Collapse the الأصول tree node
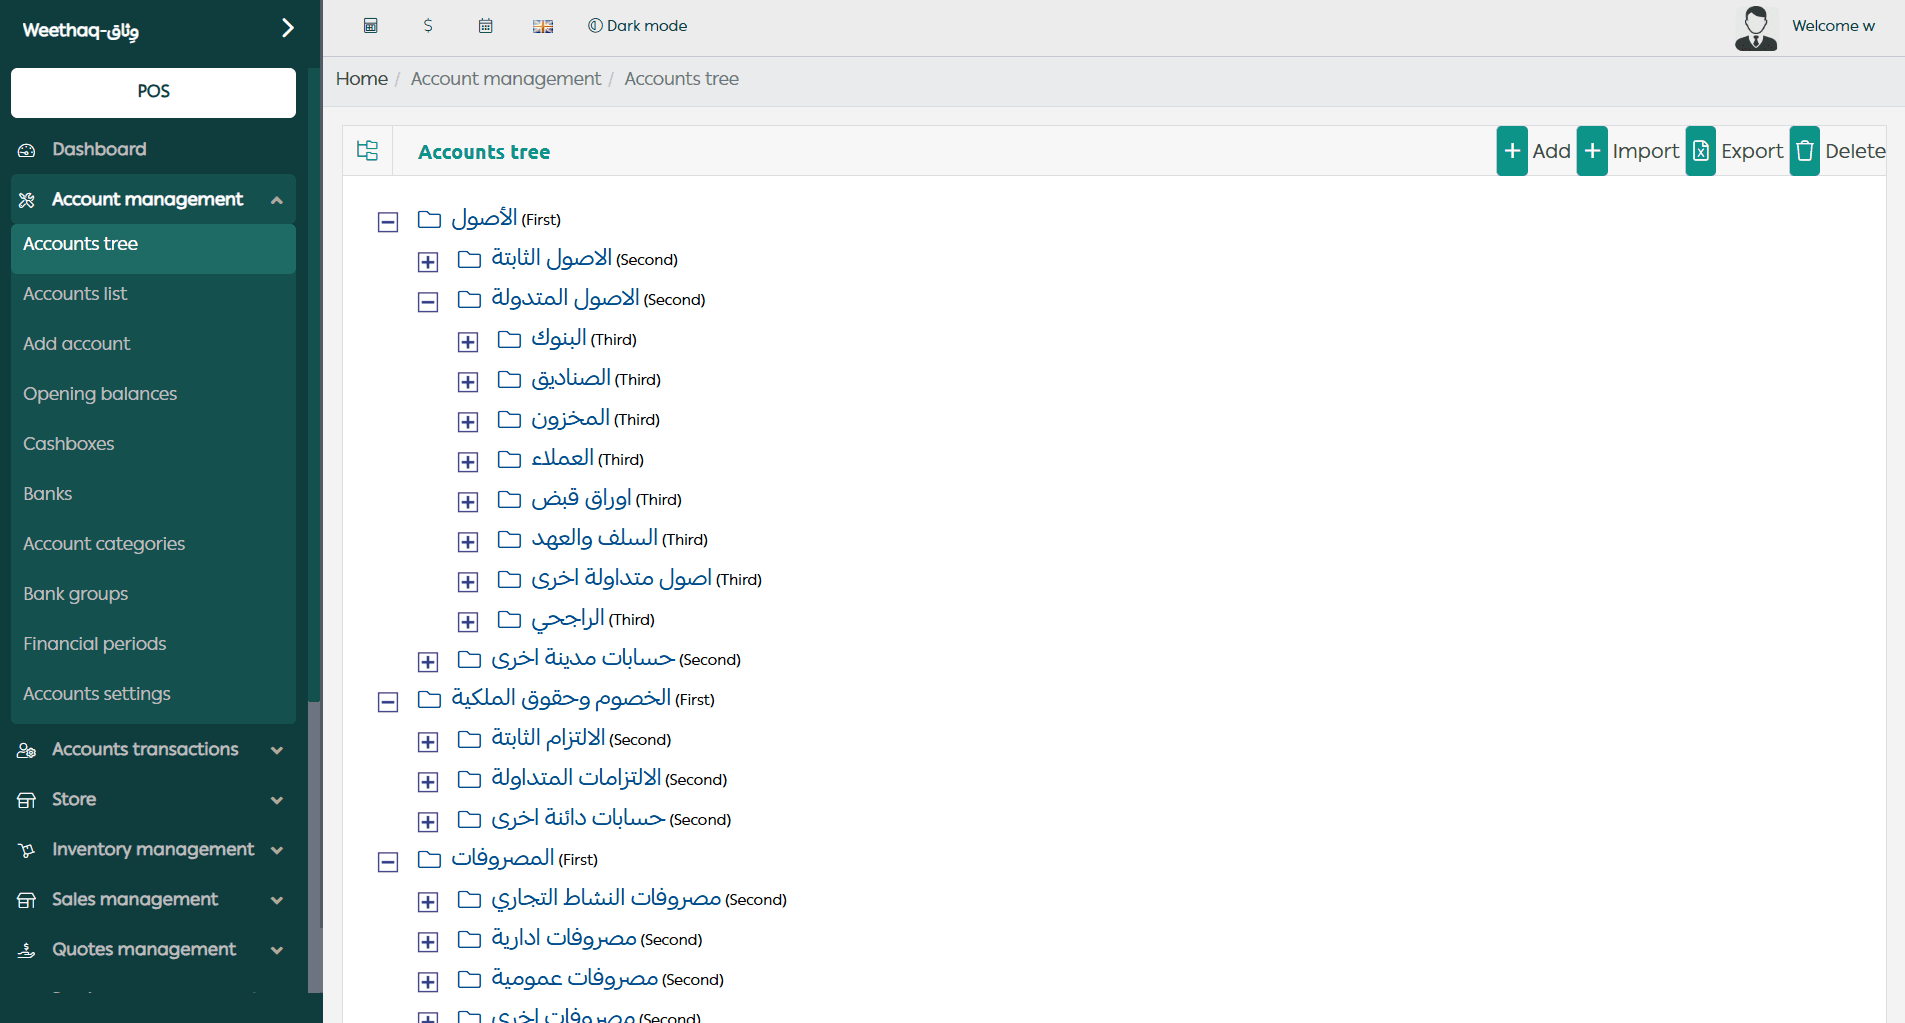The width and height of the screenshot is (1905, 1023). point(387,222)
